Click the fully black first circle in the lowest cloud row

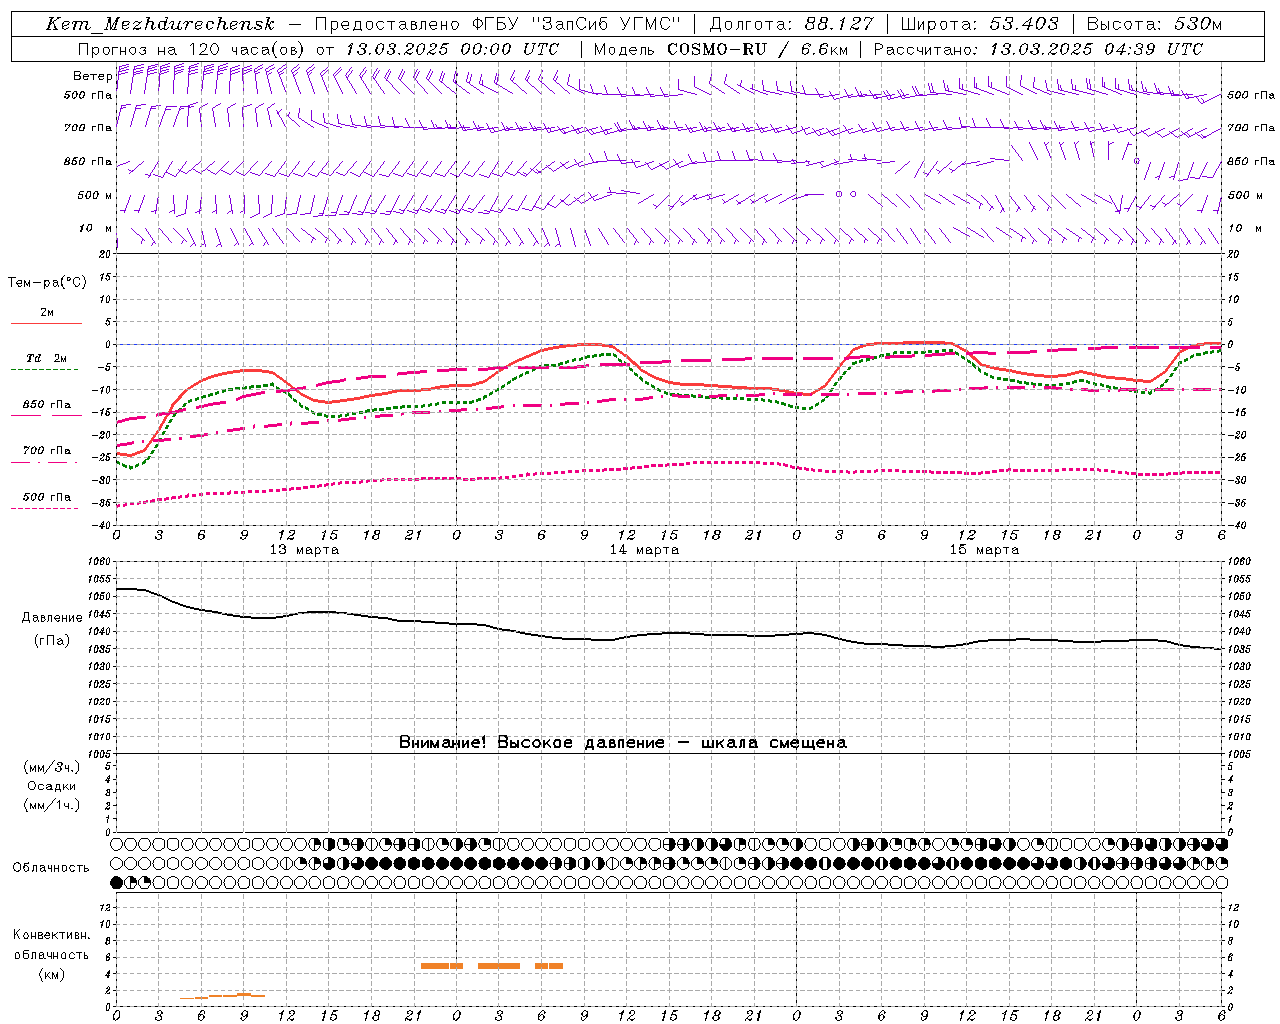point(117,882)
